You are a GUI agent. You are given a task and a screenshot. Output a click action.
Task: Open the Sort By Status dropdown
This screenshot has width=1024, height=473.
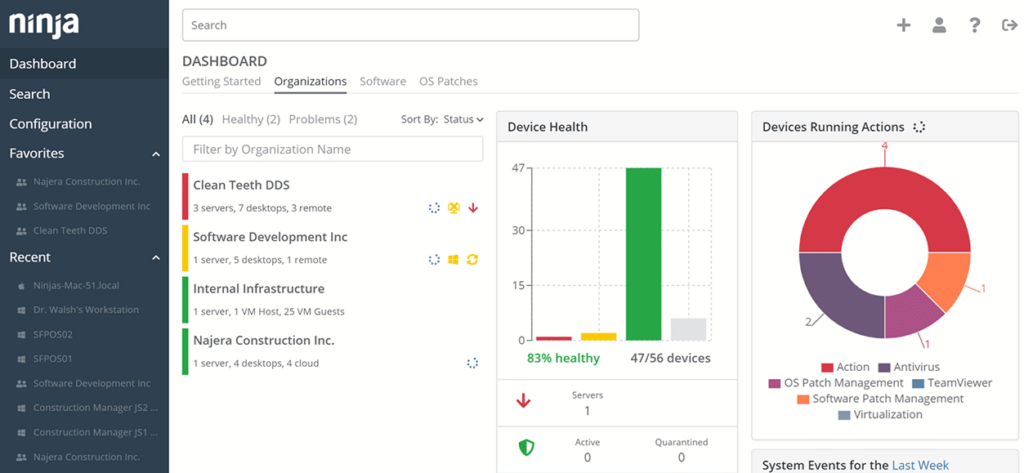tap(463, 120)
